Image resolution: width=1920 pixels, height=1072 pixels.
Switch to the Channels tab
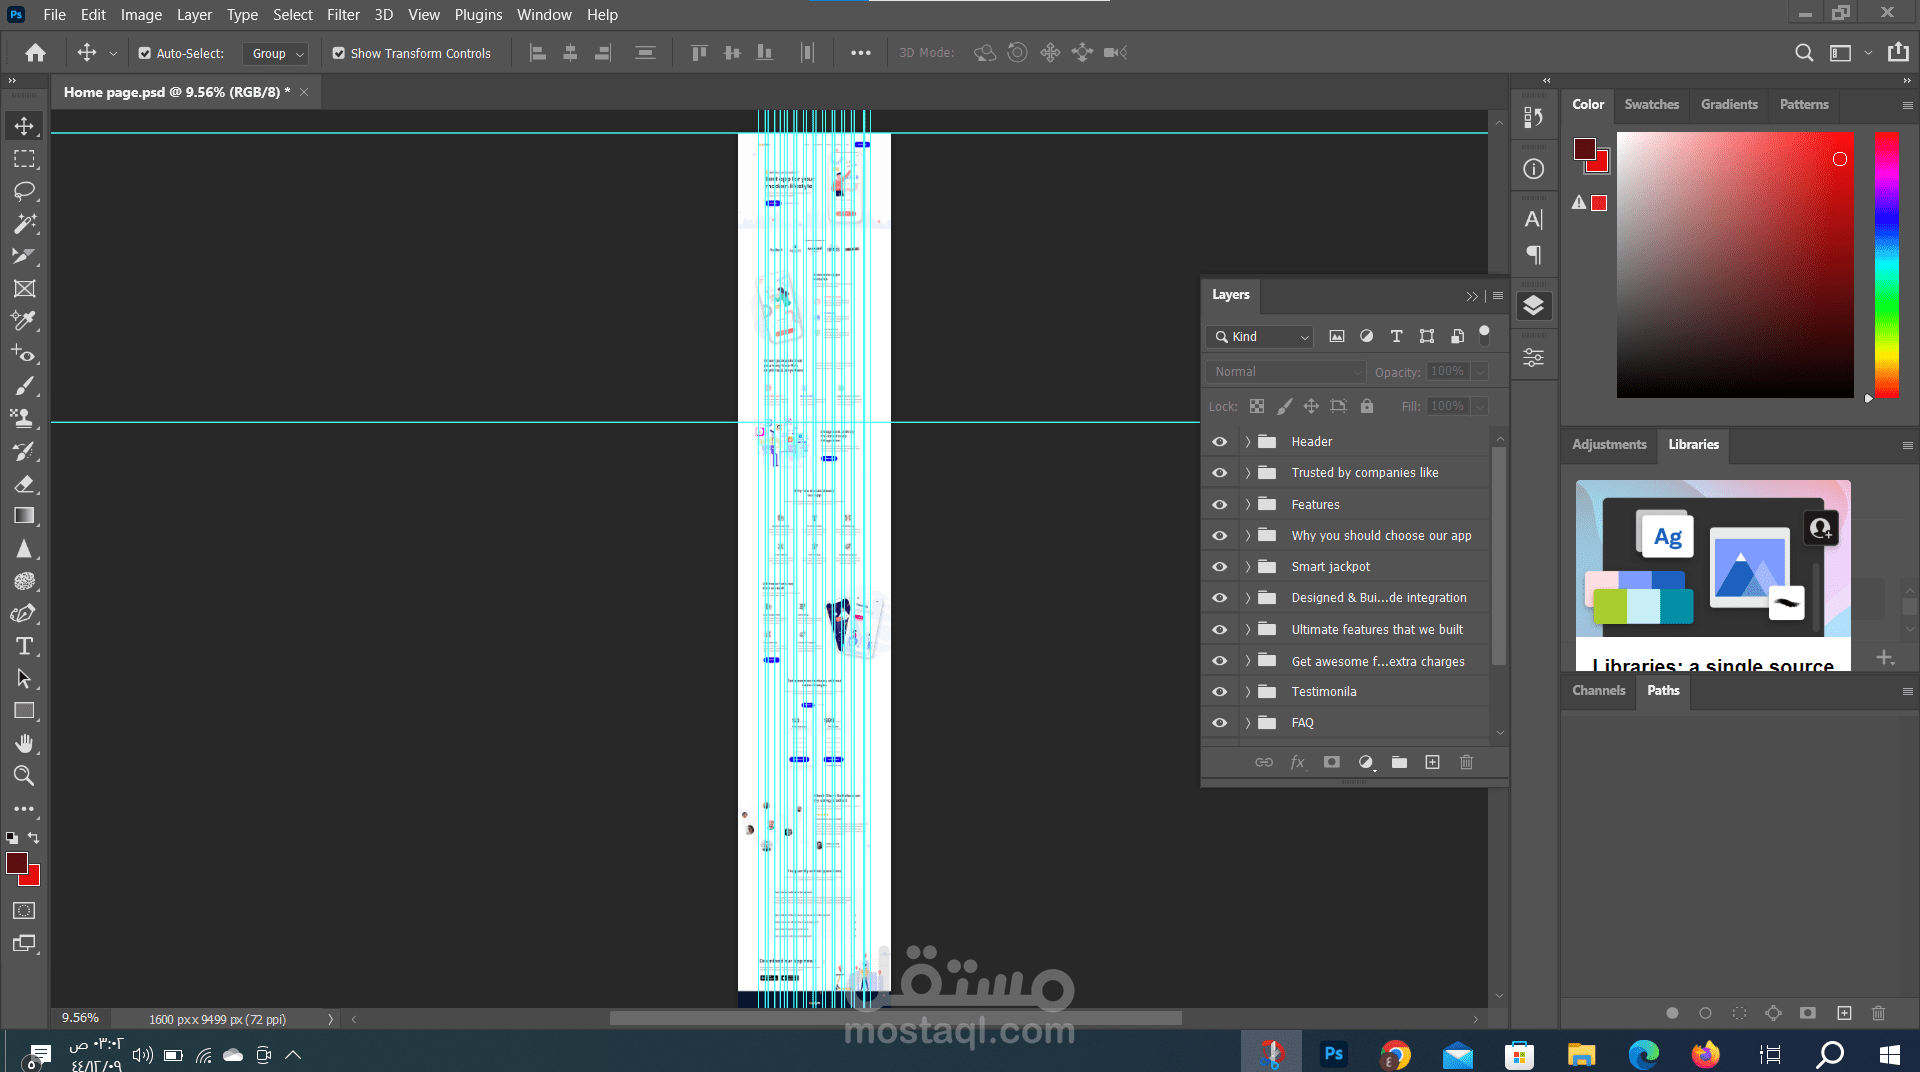click(1598, 691)
